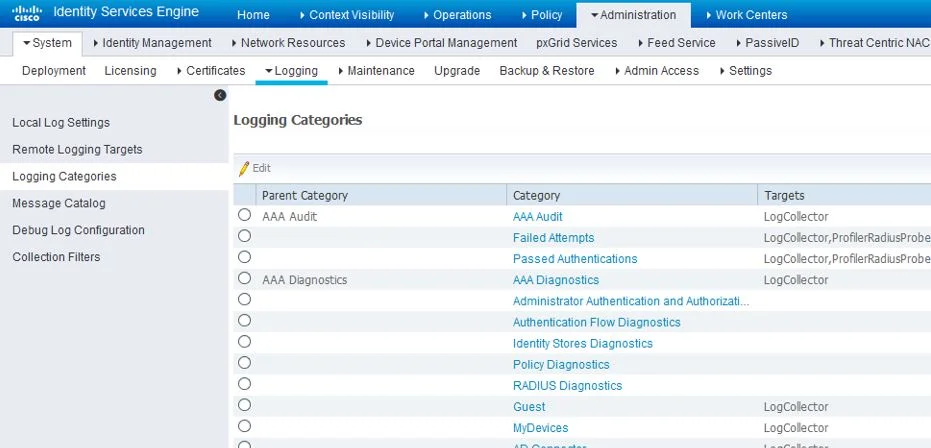This screenshot has height=448, width=931.
Task: Expand the Feed Service submenu
Action: point(676,43)
